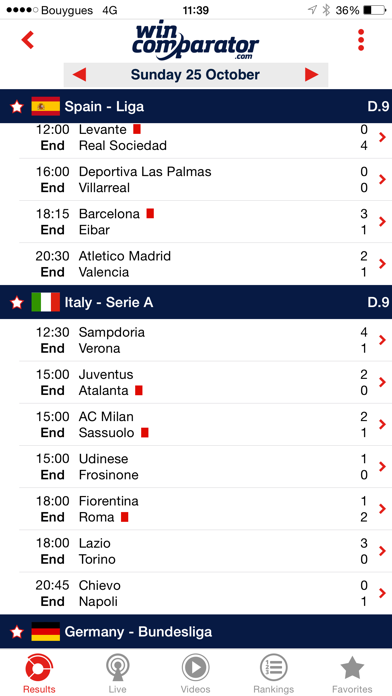The height and width of the screenshot is (696, 392).
Task: Open the Rankings tab icon
Action: (x=273, y=668)
